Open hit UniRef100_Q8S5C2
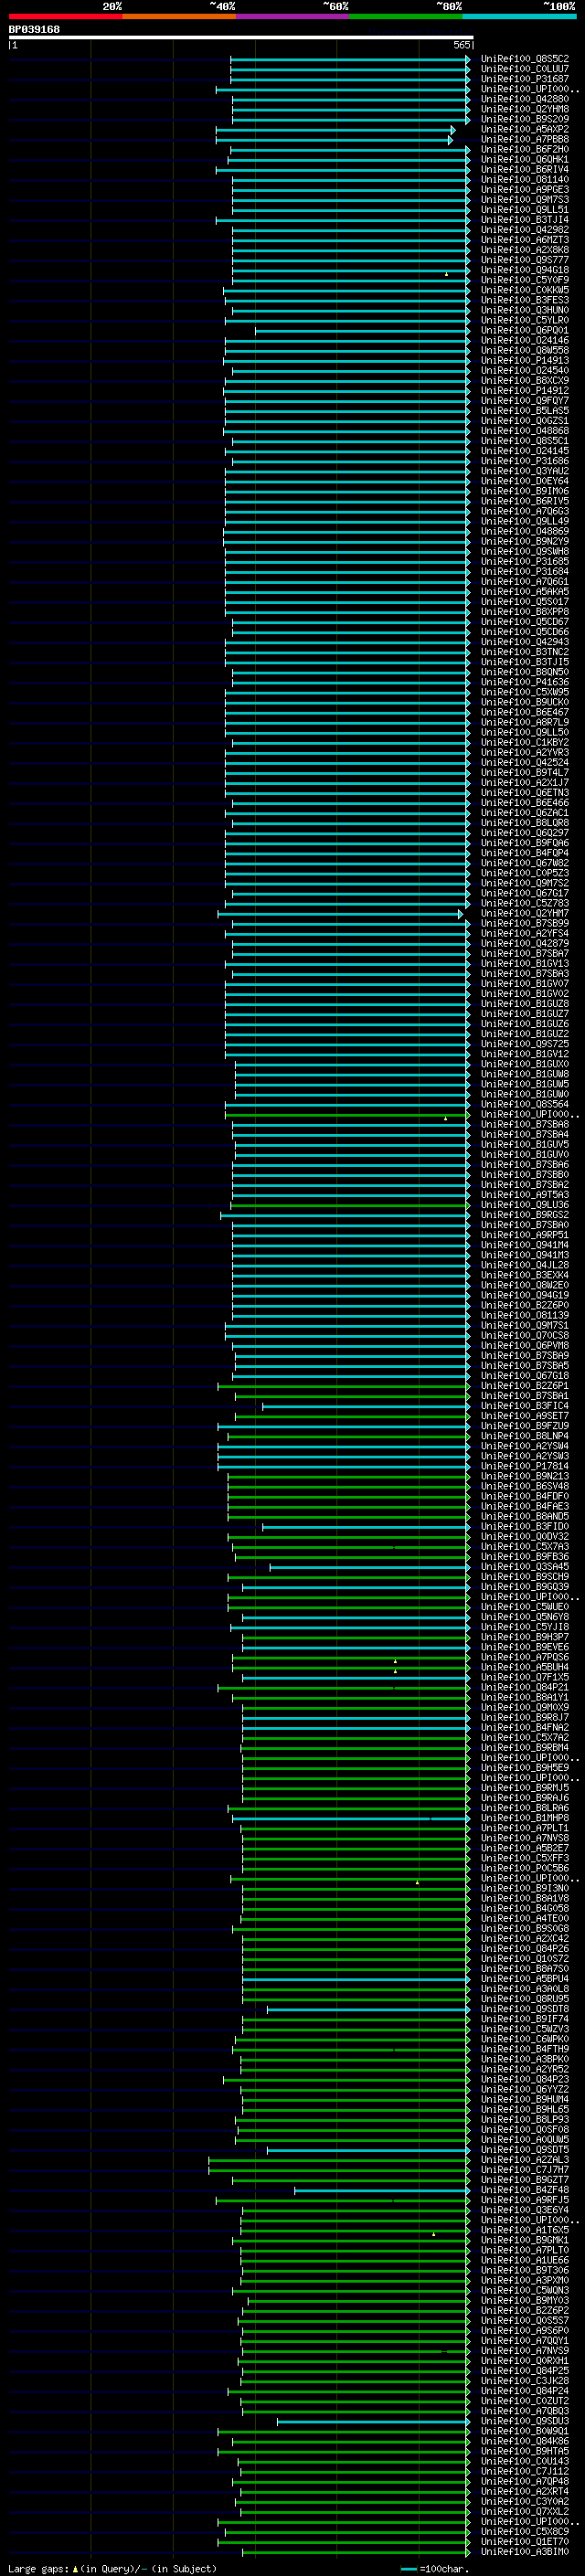Screen dimensions: 585x2576 pyautogui.click(x=525, y=59)
